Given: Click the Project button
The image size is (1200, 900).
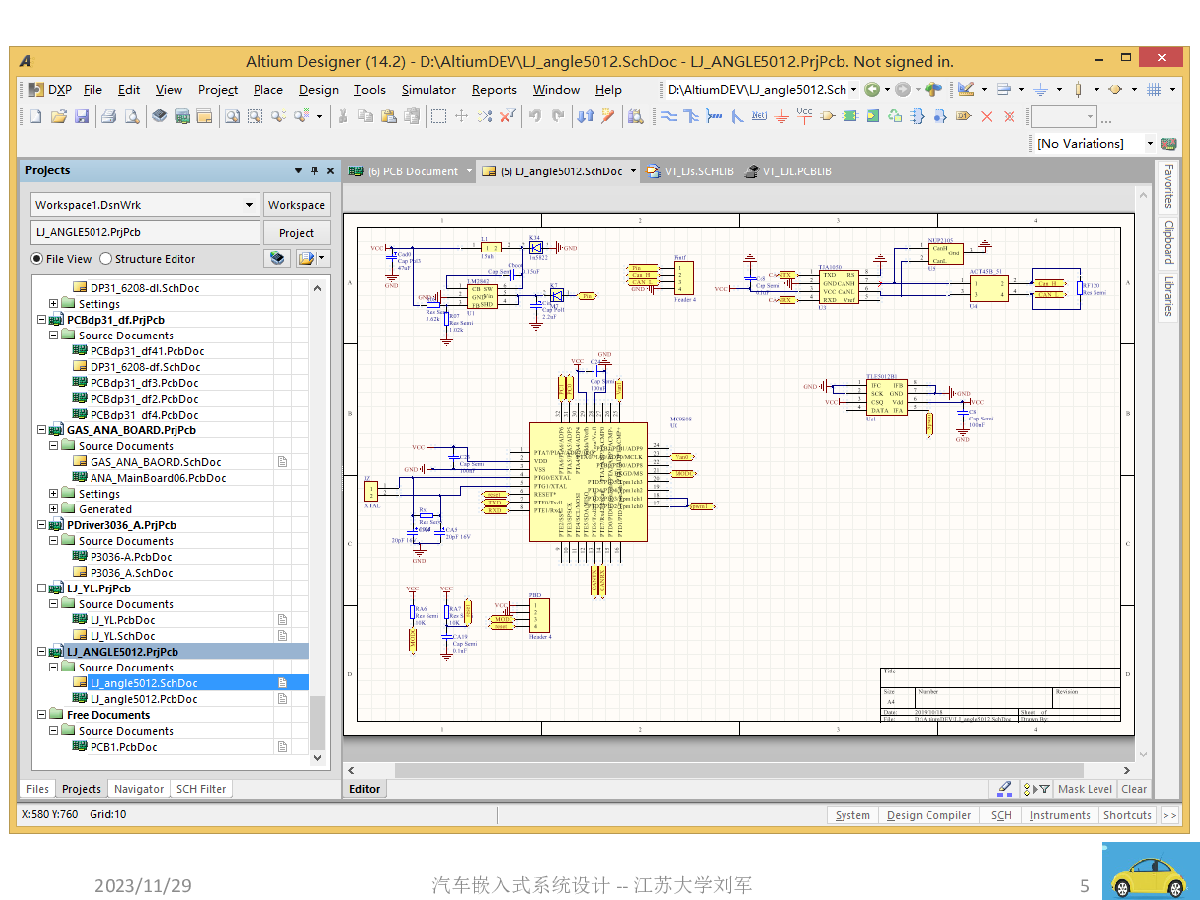Looking at the screenshot, I should tap(296, 233).
